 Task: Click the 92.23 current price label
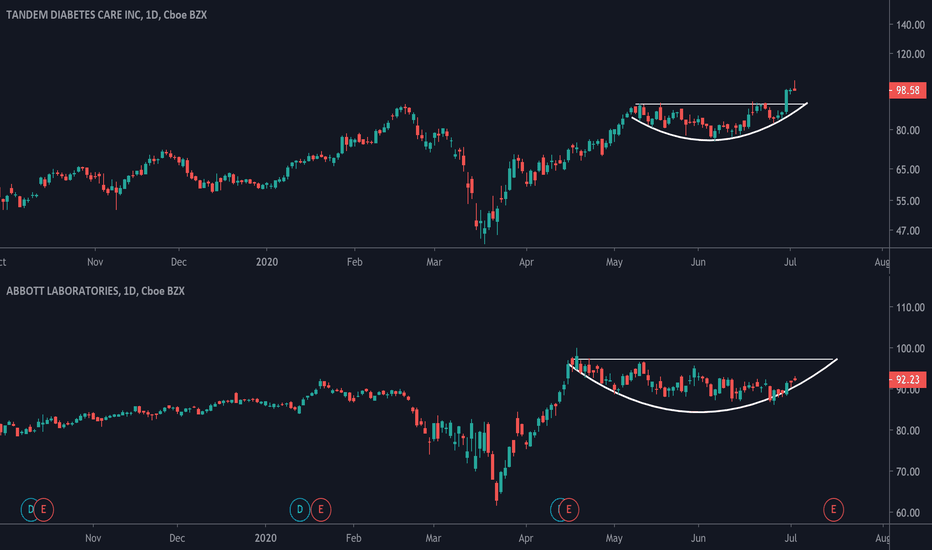pos(908,379)
